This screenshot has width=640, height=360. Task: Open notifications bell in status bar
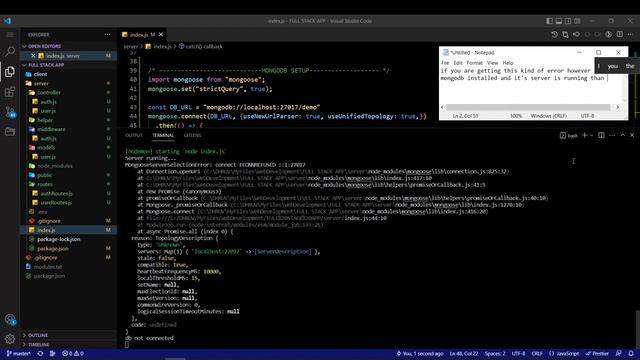click(631, 353)
